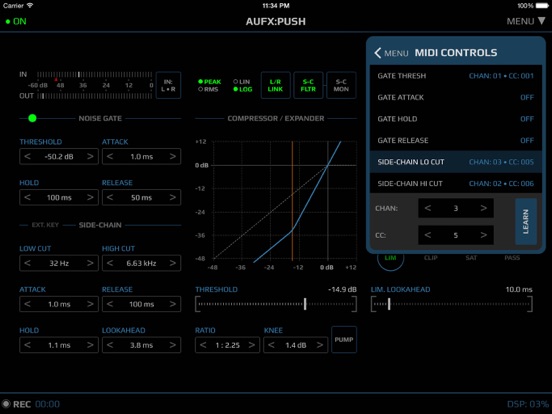Increase side-chain ATTACK 1.0 ms
This screenshot has height=414, width=552.
click(90, 304)
